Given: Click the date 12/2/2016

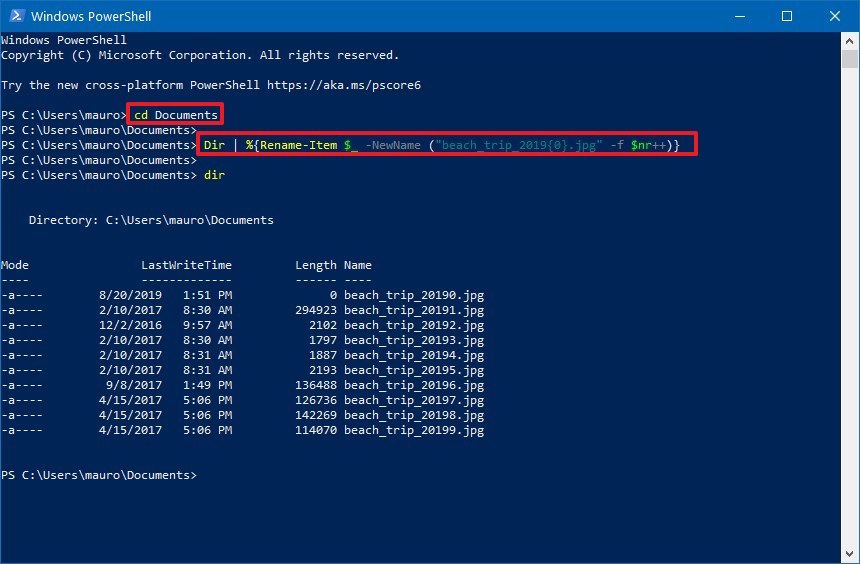Looking at the screenshot, I should point(131,325).
